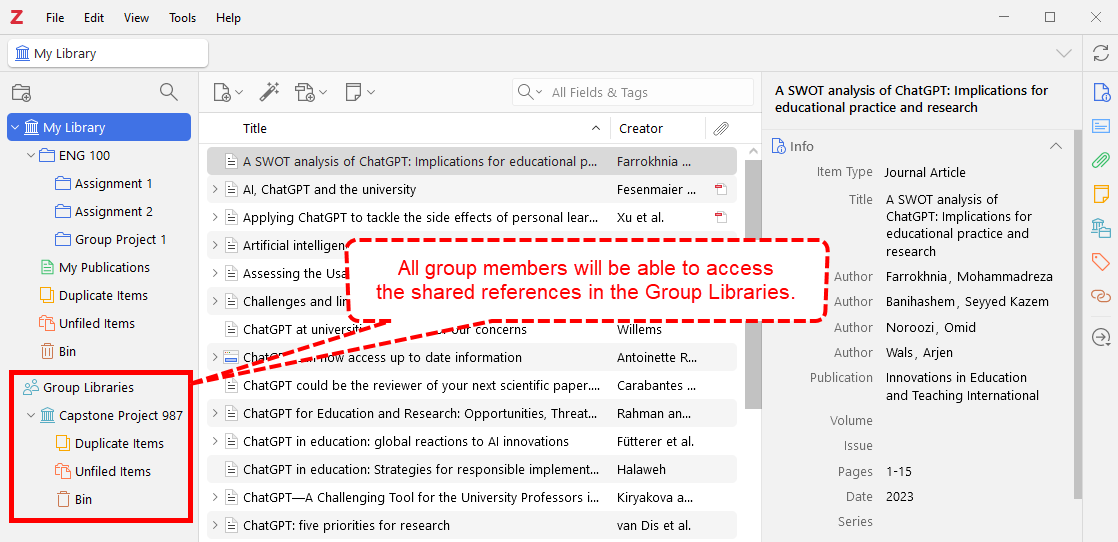Select the My Publications library entry
Viewport: 1118px width, 542px height.
click(x=104, y=268)
